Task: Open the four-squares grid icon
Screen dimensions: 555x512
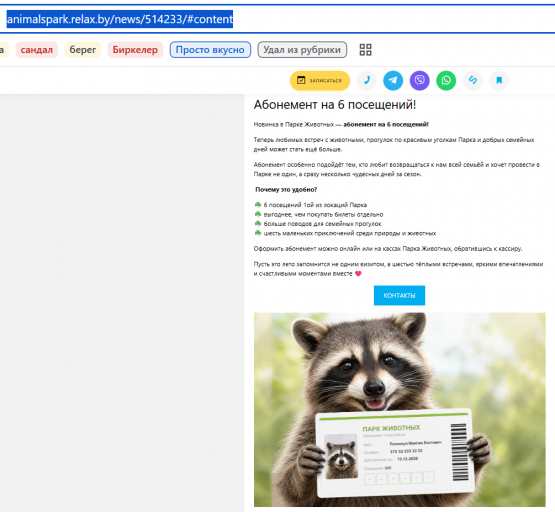Action: [x=365, y=50]
